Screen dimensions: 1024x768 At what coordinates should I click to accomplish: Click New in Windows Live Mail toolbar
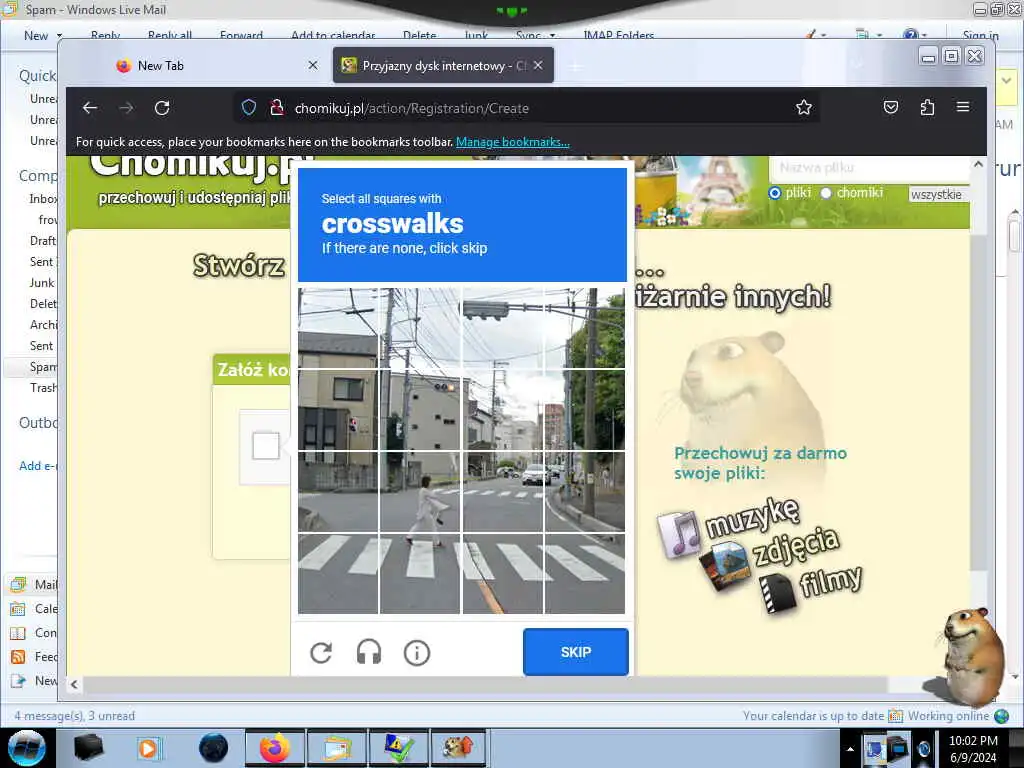(x=36, y=36)
